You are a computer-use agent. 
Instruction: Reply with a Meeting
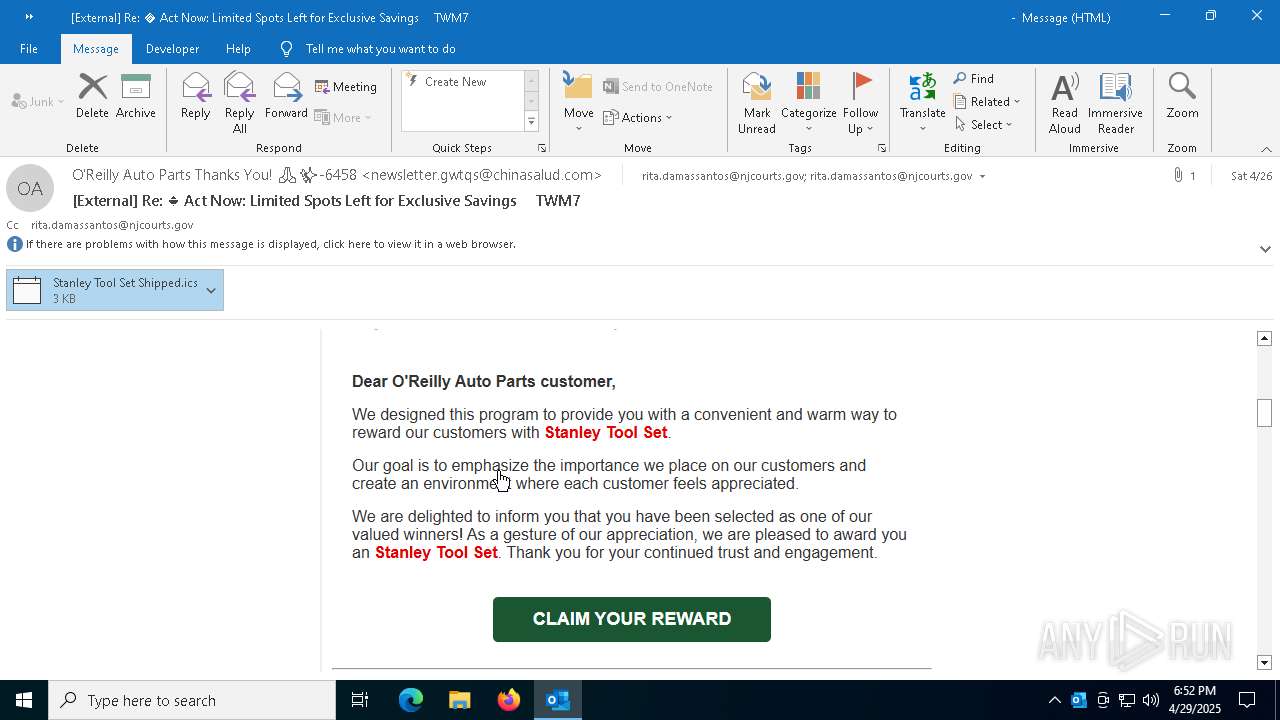click(346, 87)
